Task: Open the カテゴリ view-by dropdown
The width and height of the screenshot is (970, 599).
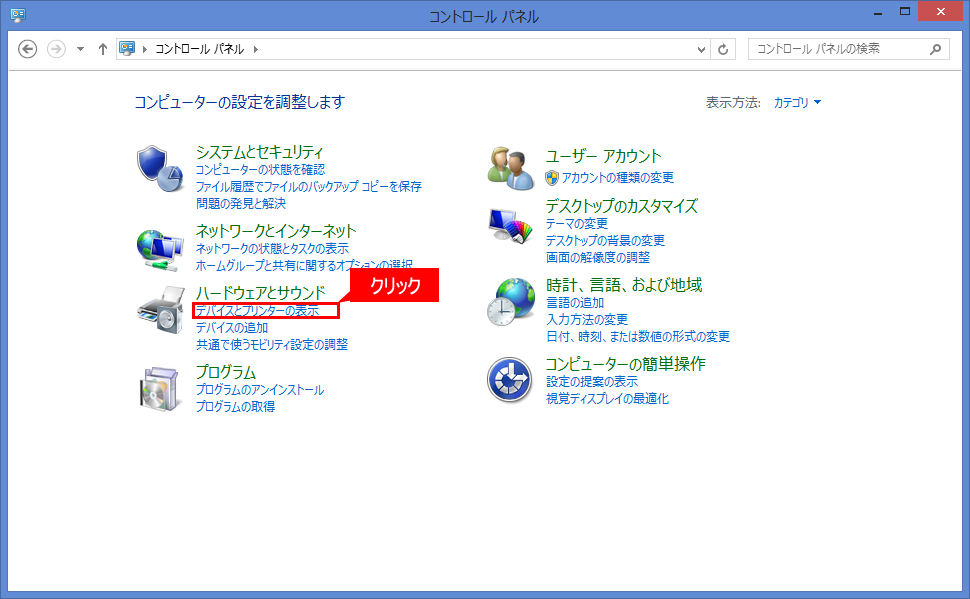Action: point(797,102)
